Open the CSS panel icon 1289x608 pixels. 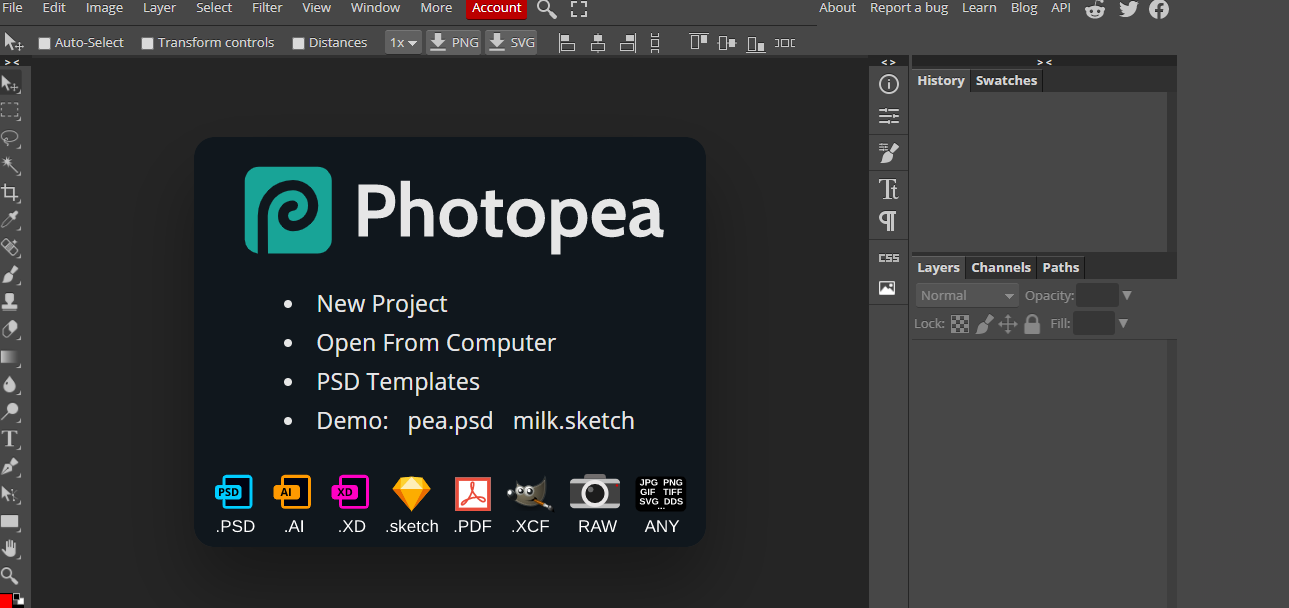(x=888, y=257)
